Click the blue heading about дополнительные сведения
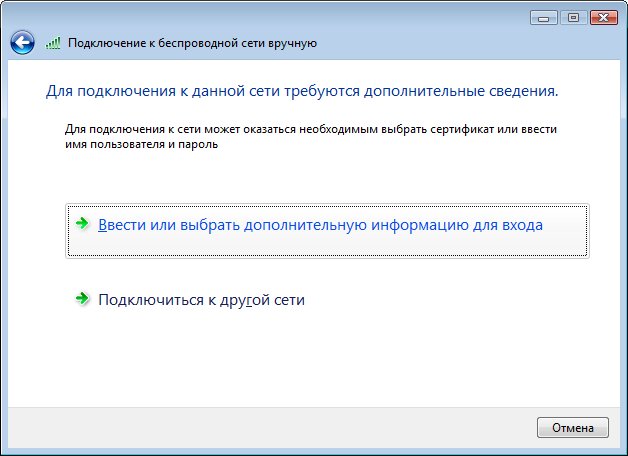628x456 pixels. click(302, 91)
